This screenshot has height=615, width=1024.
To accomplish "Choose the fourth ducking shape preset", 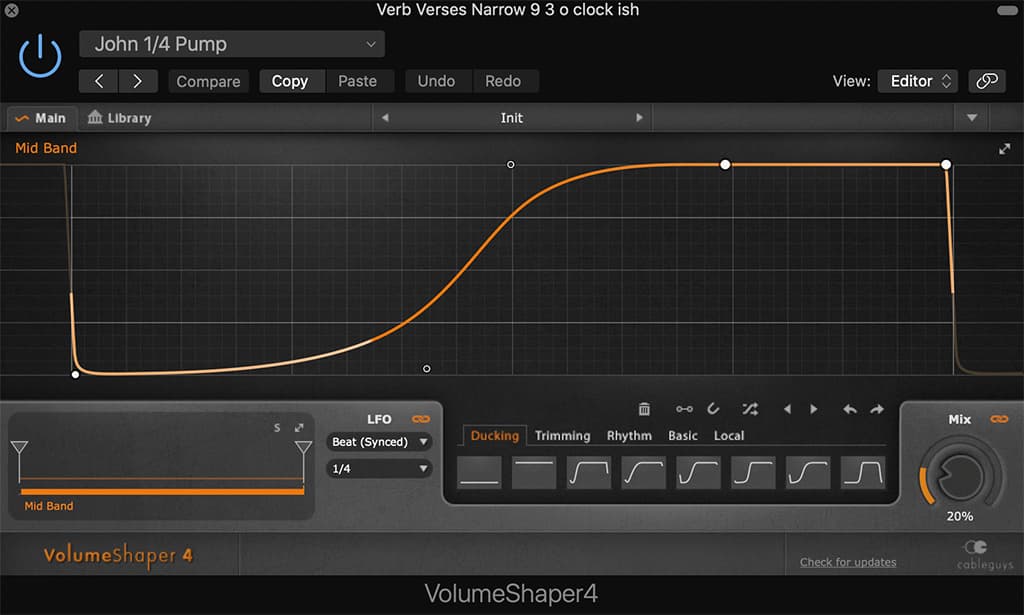I will tap(644, 473).
